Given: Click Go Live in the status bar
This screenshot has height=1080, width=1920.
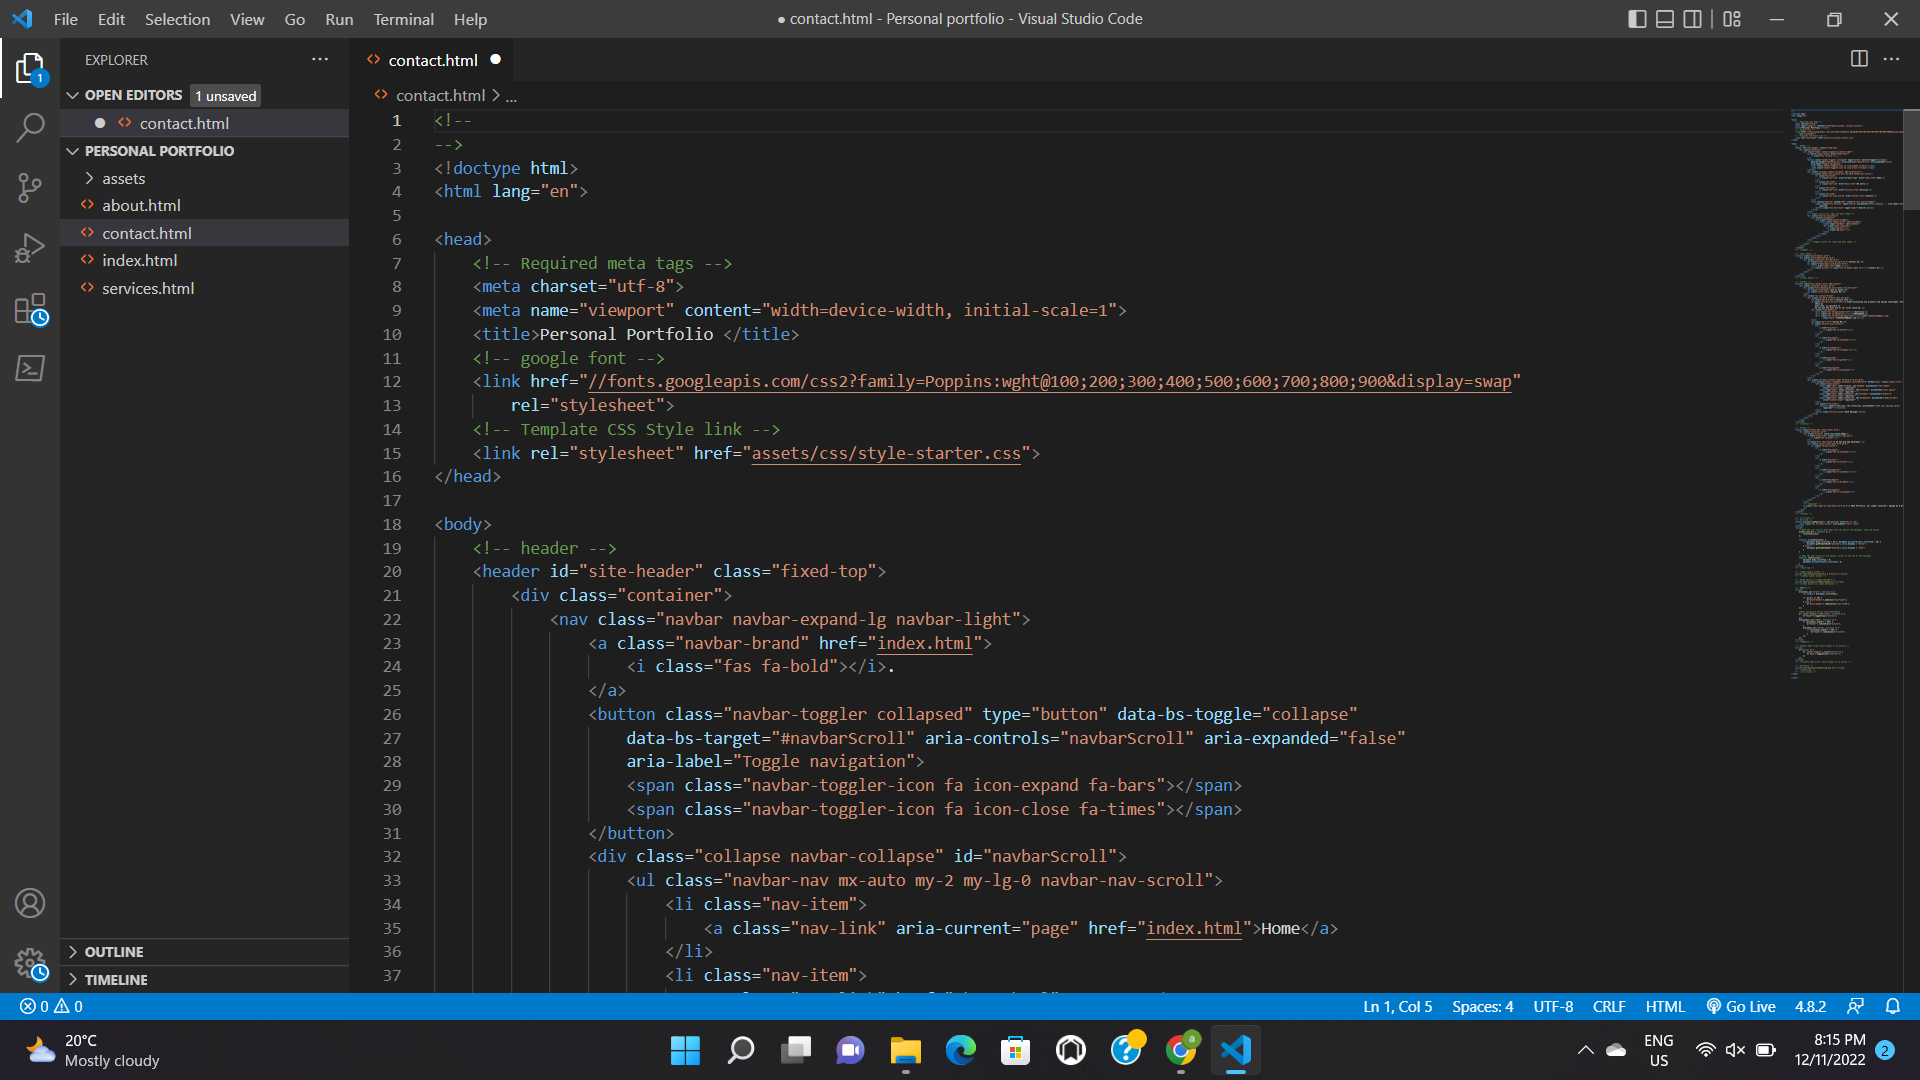Looking at the screenshot, I should (x=1741, y=1006).
